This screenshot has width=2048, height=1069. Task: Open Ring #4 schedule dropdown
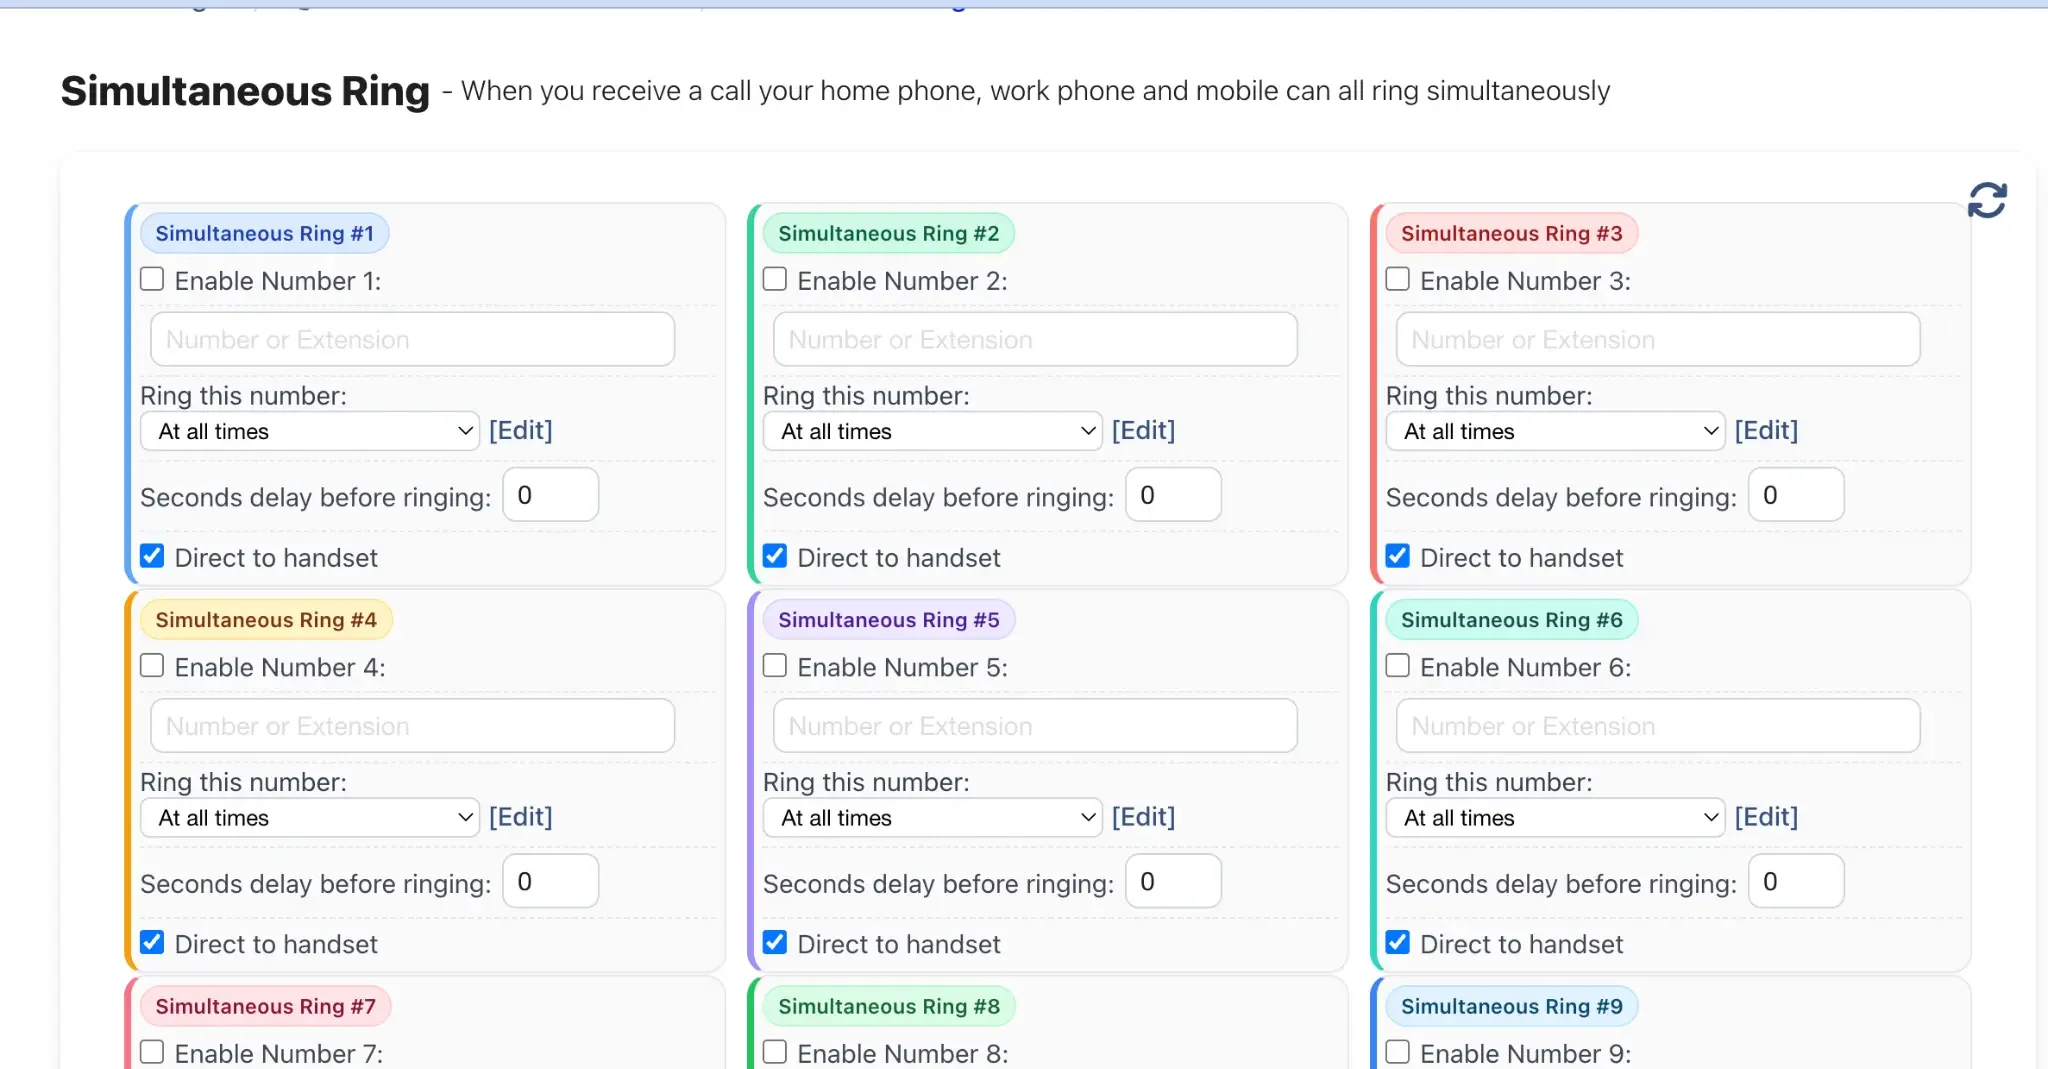[310, 818]
